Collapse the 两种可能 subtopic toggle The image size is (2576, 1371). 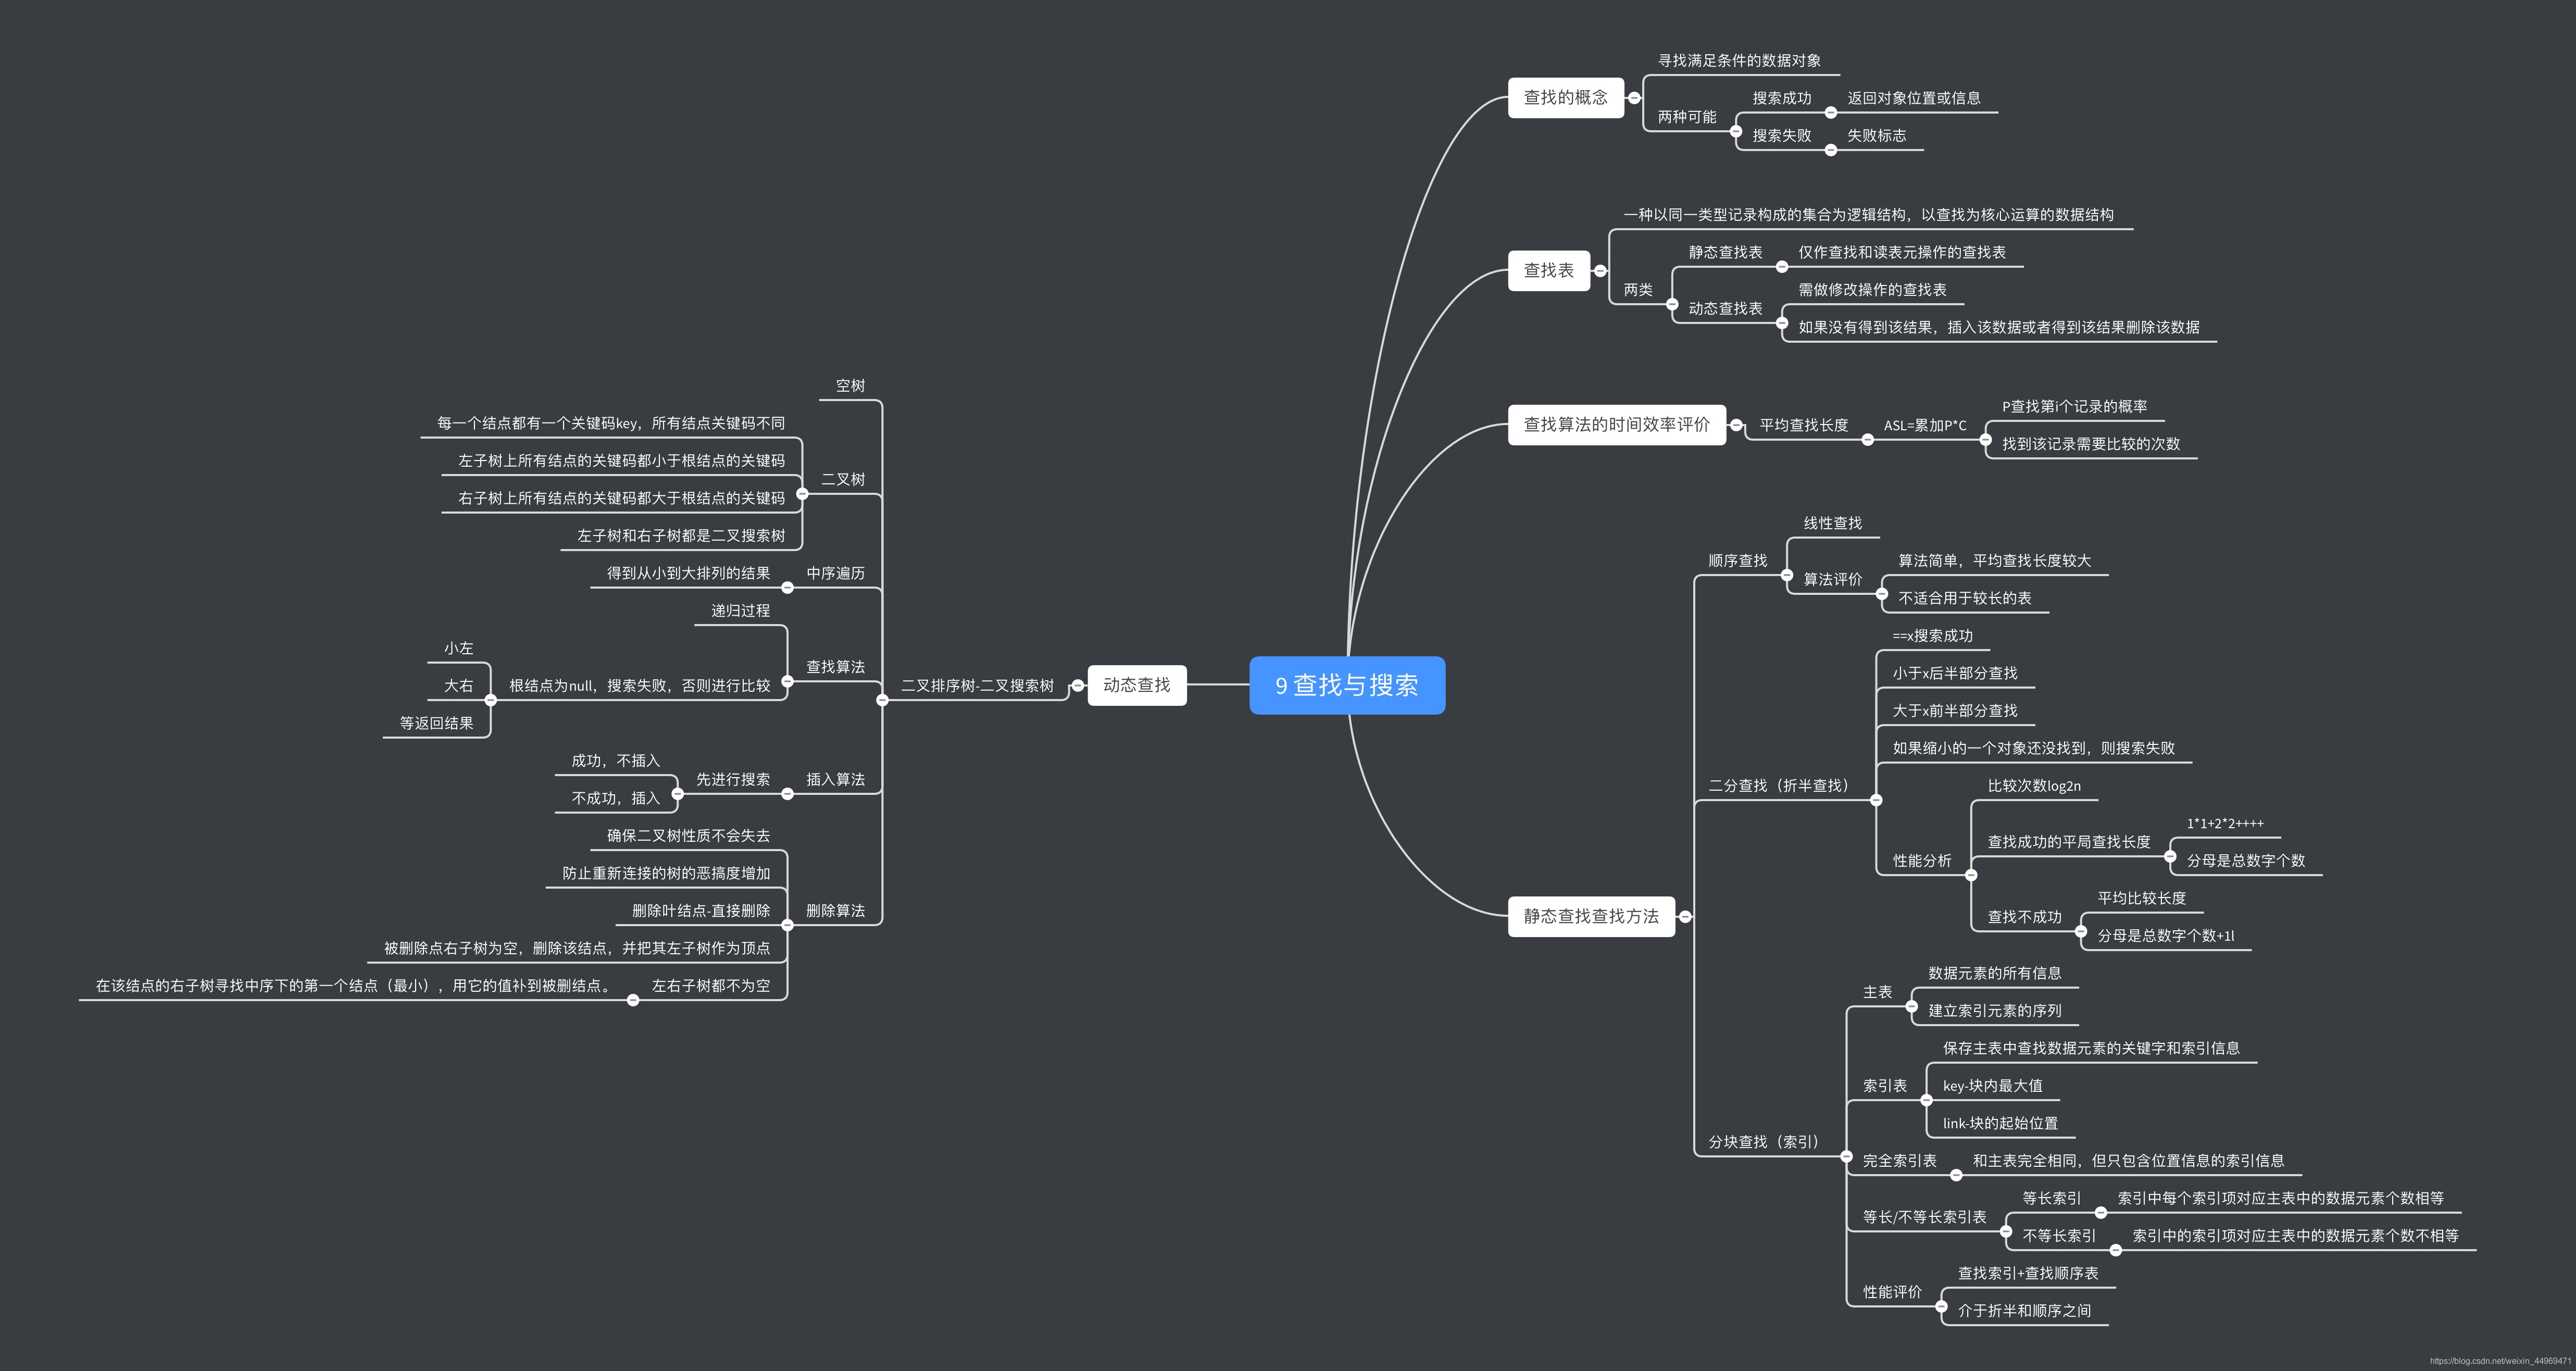tap(1736, 131)
